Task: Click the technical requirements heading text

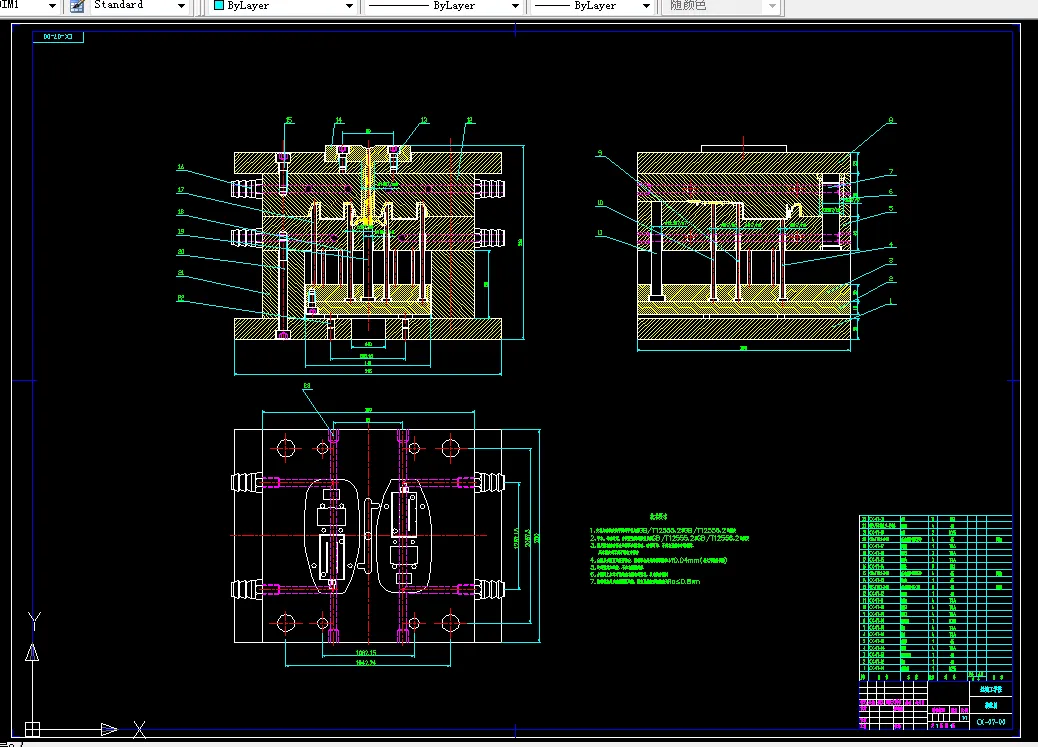Action: tap(658, 517)
